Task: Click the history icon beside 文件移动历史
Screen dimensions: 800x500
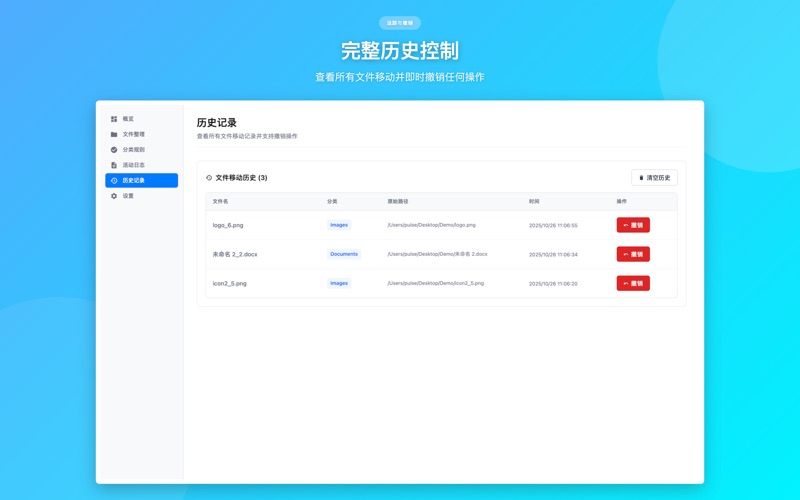Action: (209, 178)
